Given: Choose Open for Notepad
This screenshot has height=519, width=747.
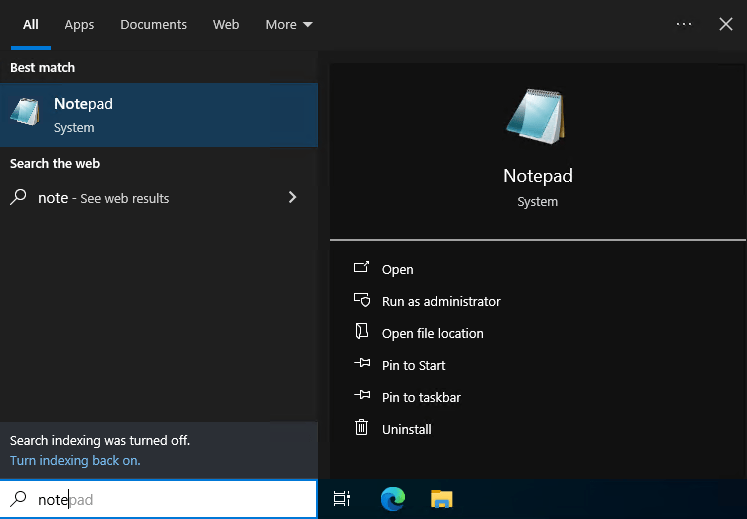Looking at the screenshot, I should [397, 269].
